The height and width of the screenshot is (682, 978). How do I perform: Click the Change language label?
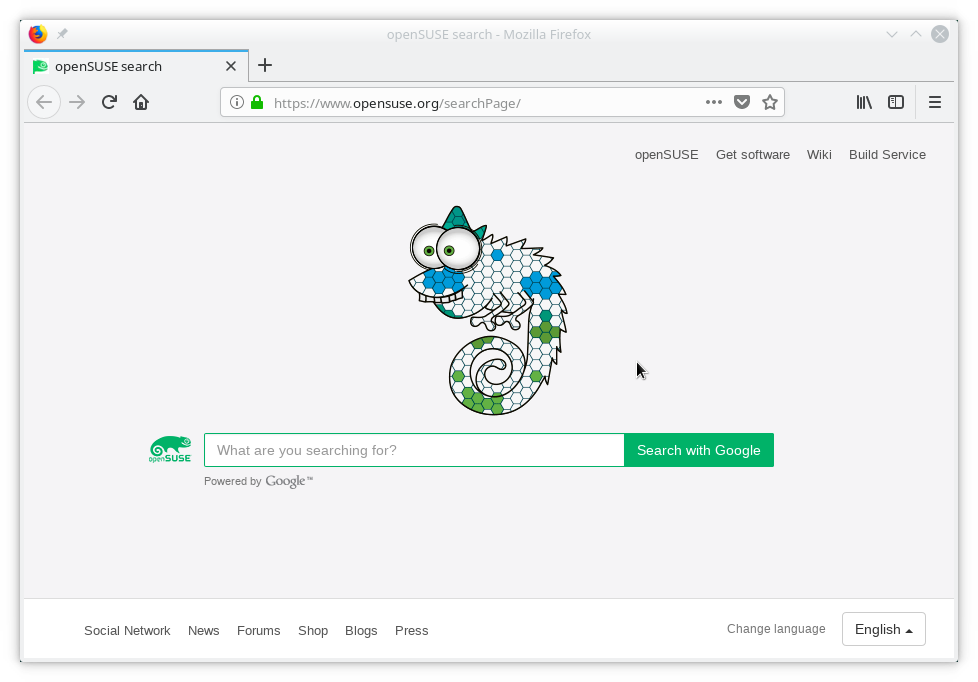[776, 629]
